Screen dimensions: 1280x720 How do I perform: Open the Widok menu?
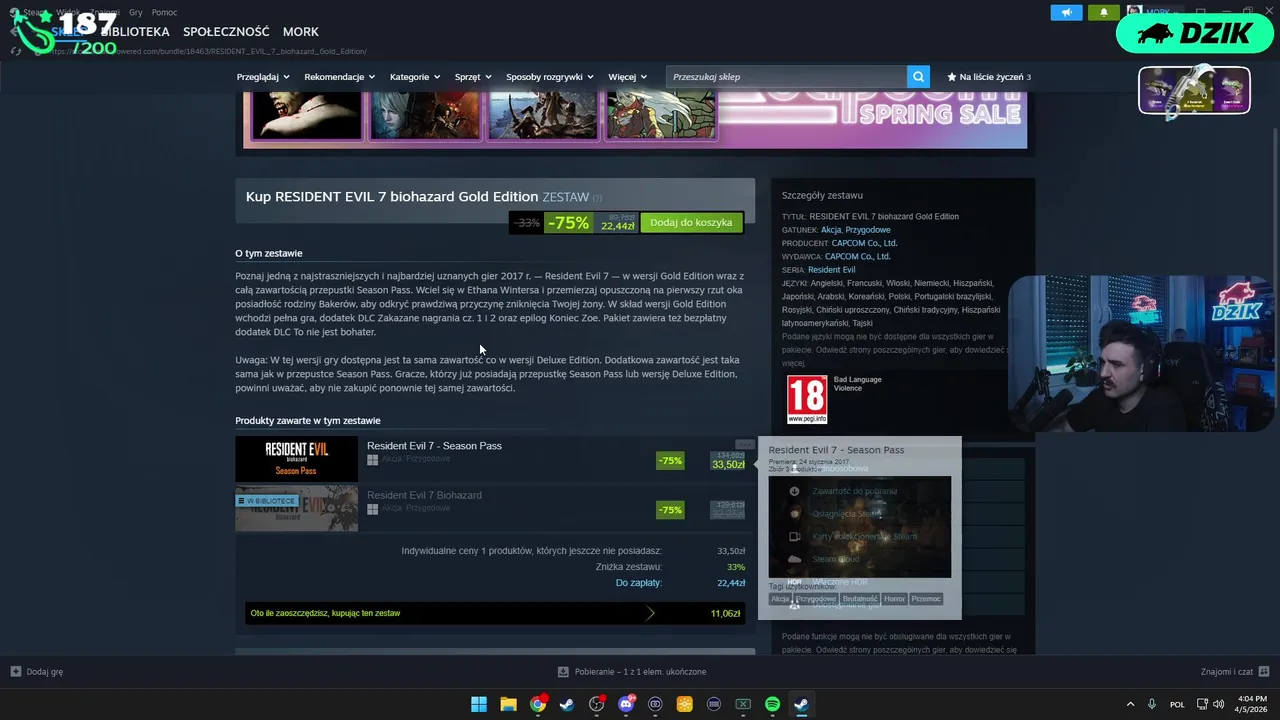click(x=68, y=12)
